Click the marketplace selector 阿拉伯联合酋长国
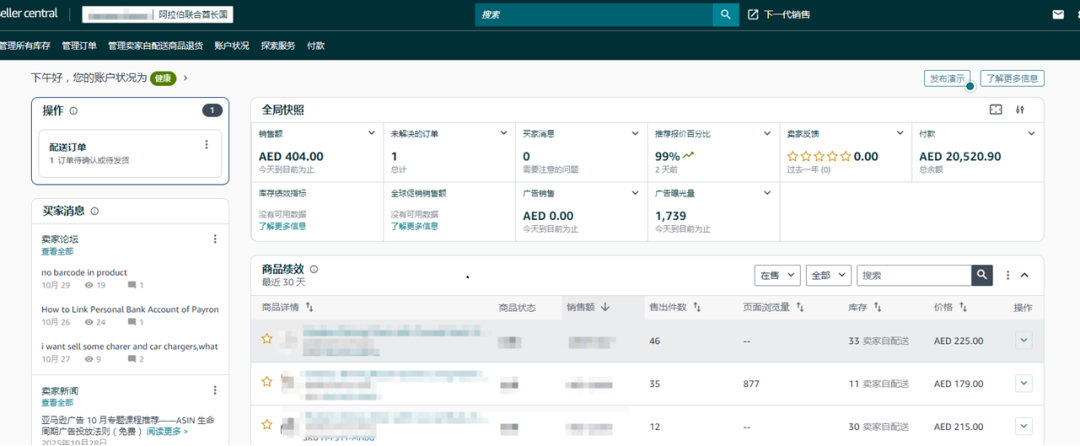The width and height of the screenshot is (1080, 446). pyautogui.click(x=157, y=14)
